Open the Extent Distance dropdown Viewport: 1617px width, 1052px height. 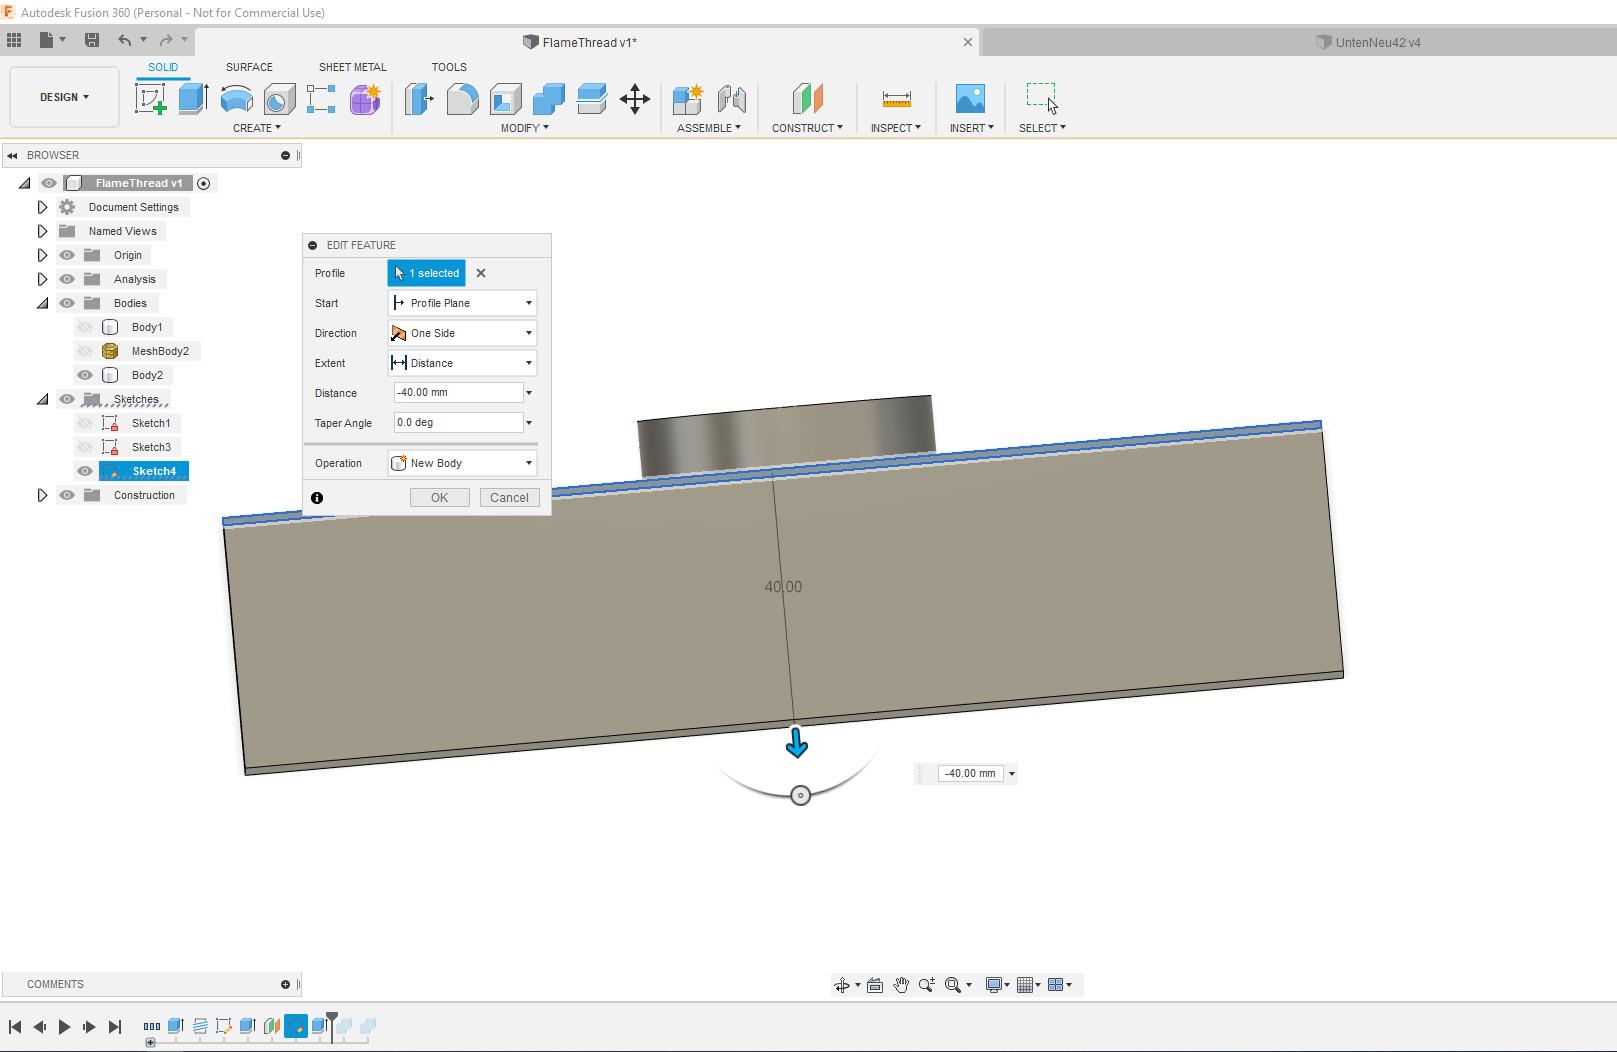(x=462, y=363)
